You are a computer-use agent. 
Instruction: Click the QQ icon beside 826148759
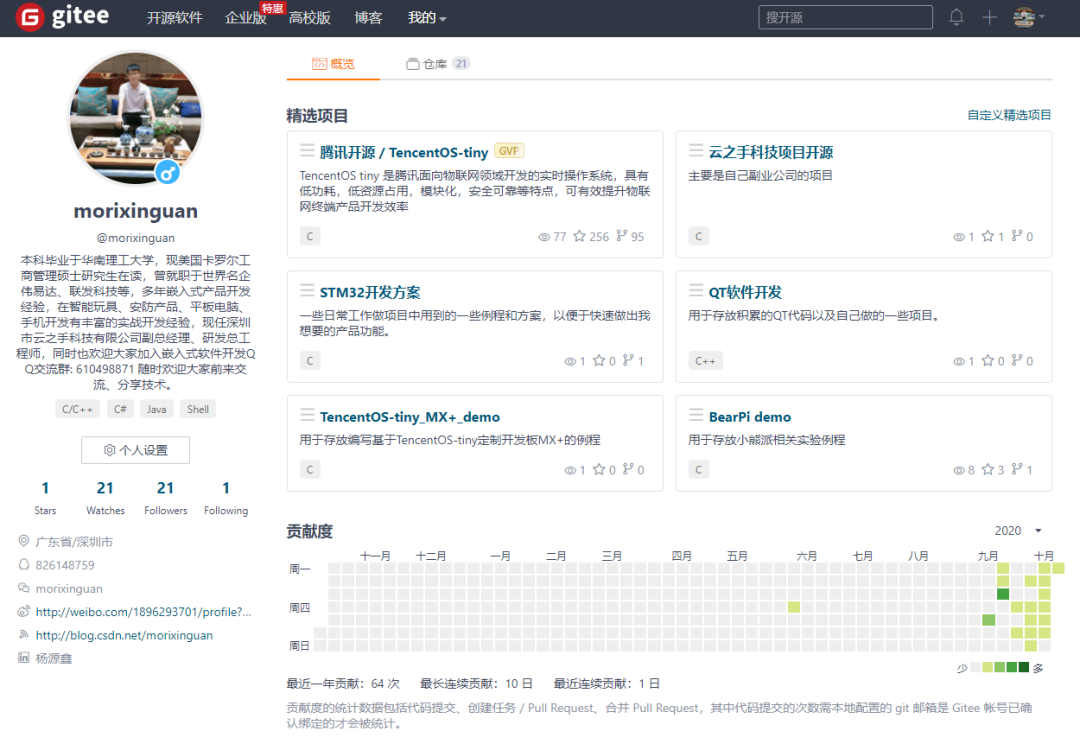click(23, 565)
